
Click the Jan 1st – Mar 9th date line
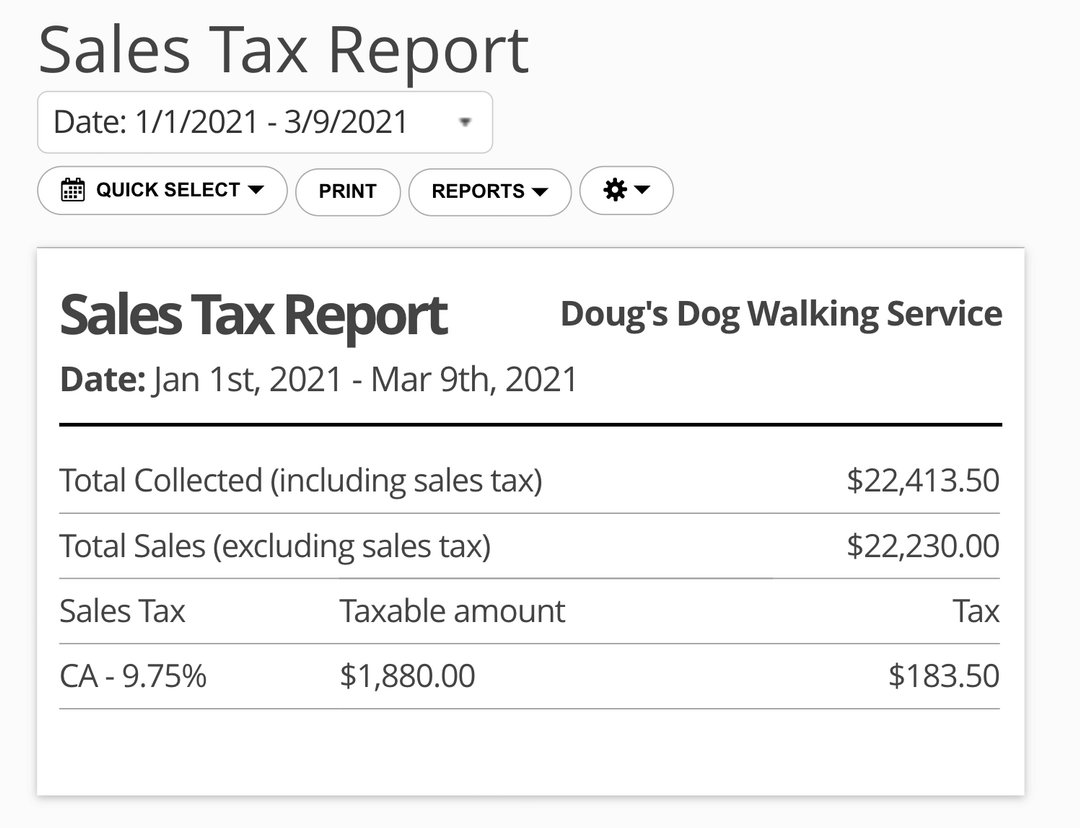click(x=319, y=380)
